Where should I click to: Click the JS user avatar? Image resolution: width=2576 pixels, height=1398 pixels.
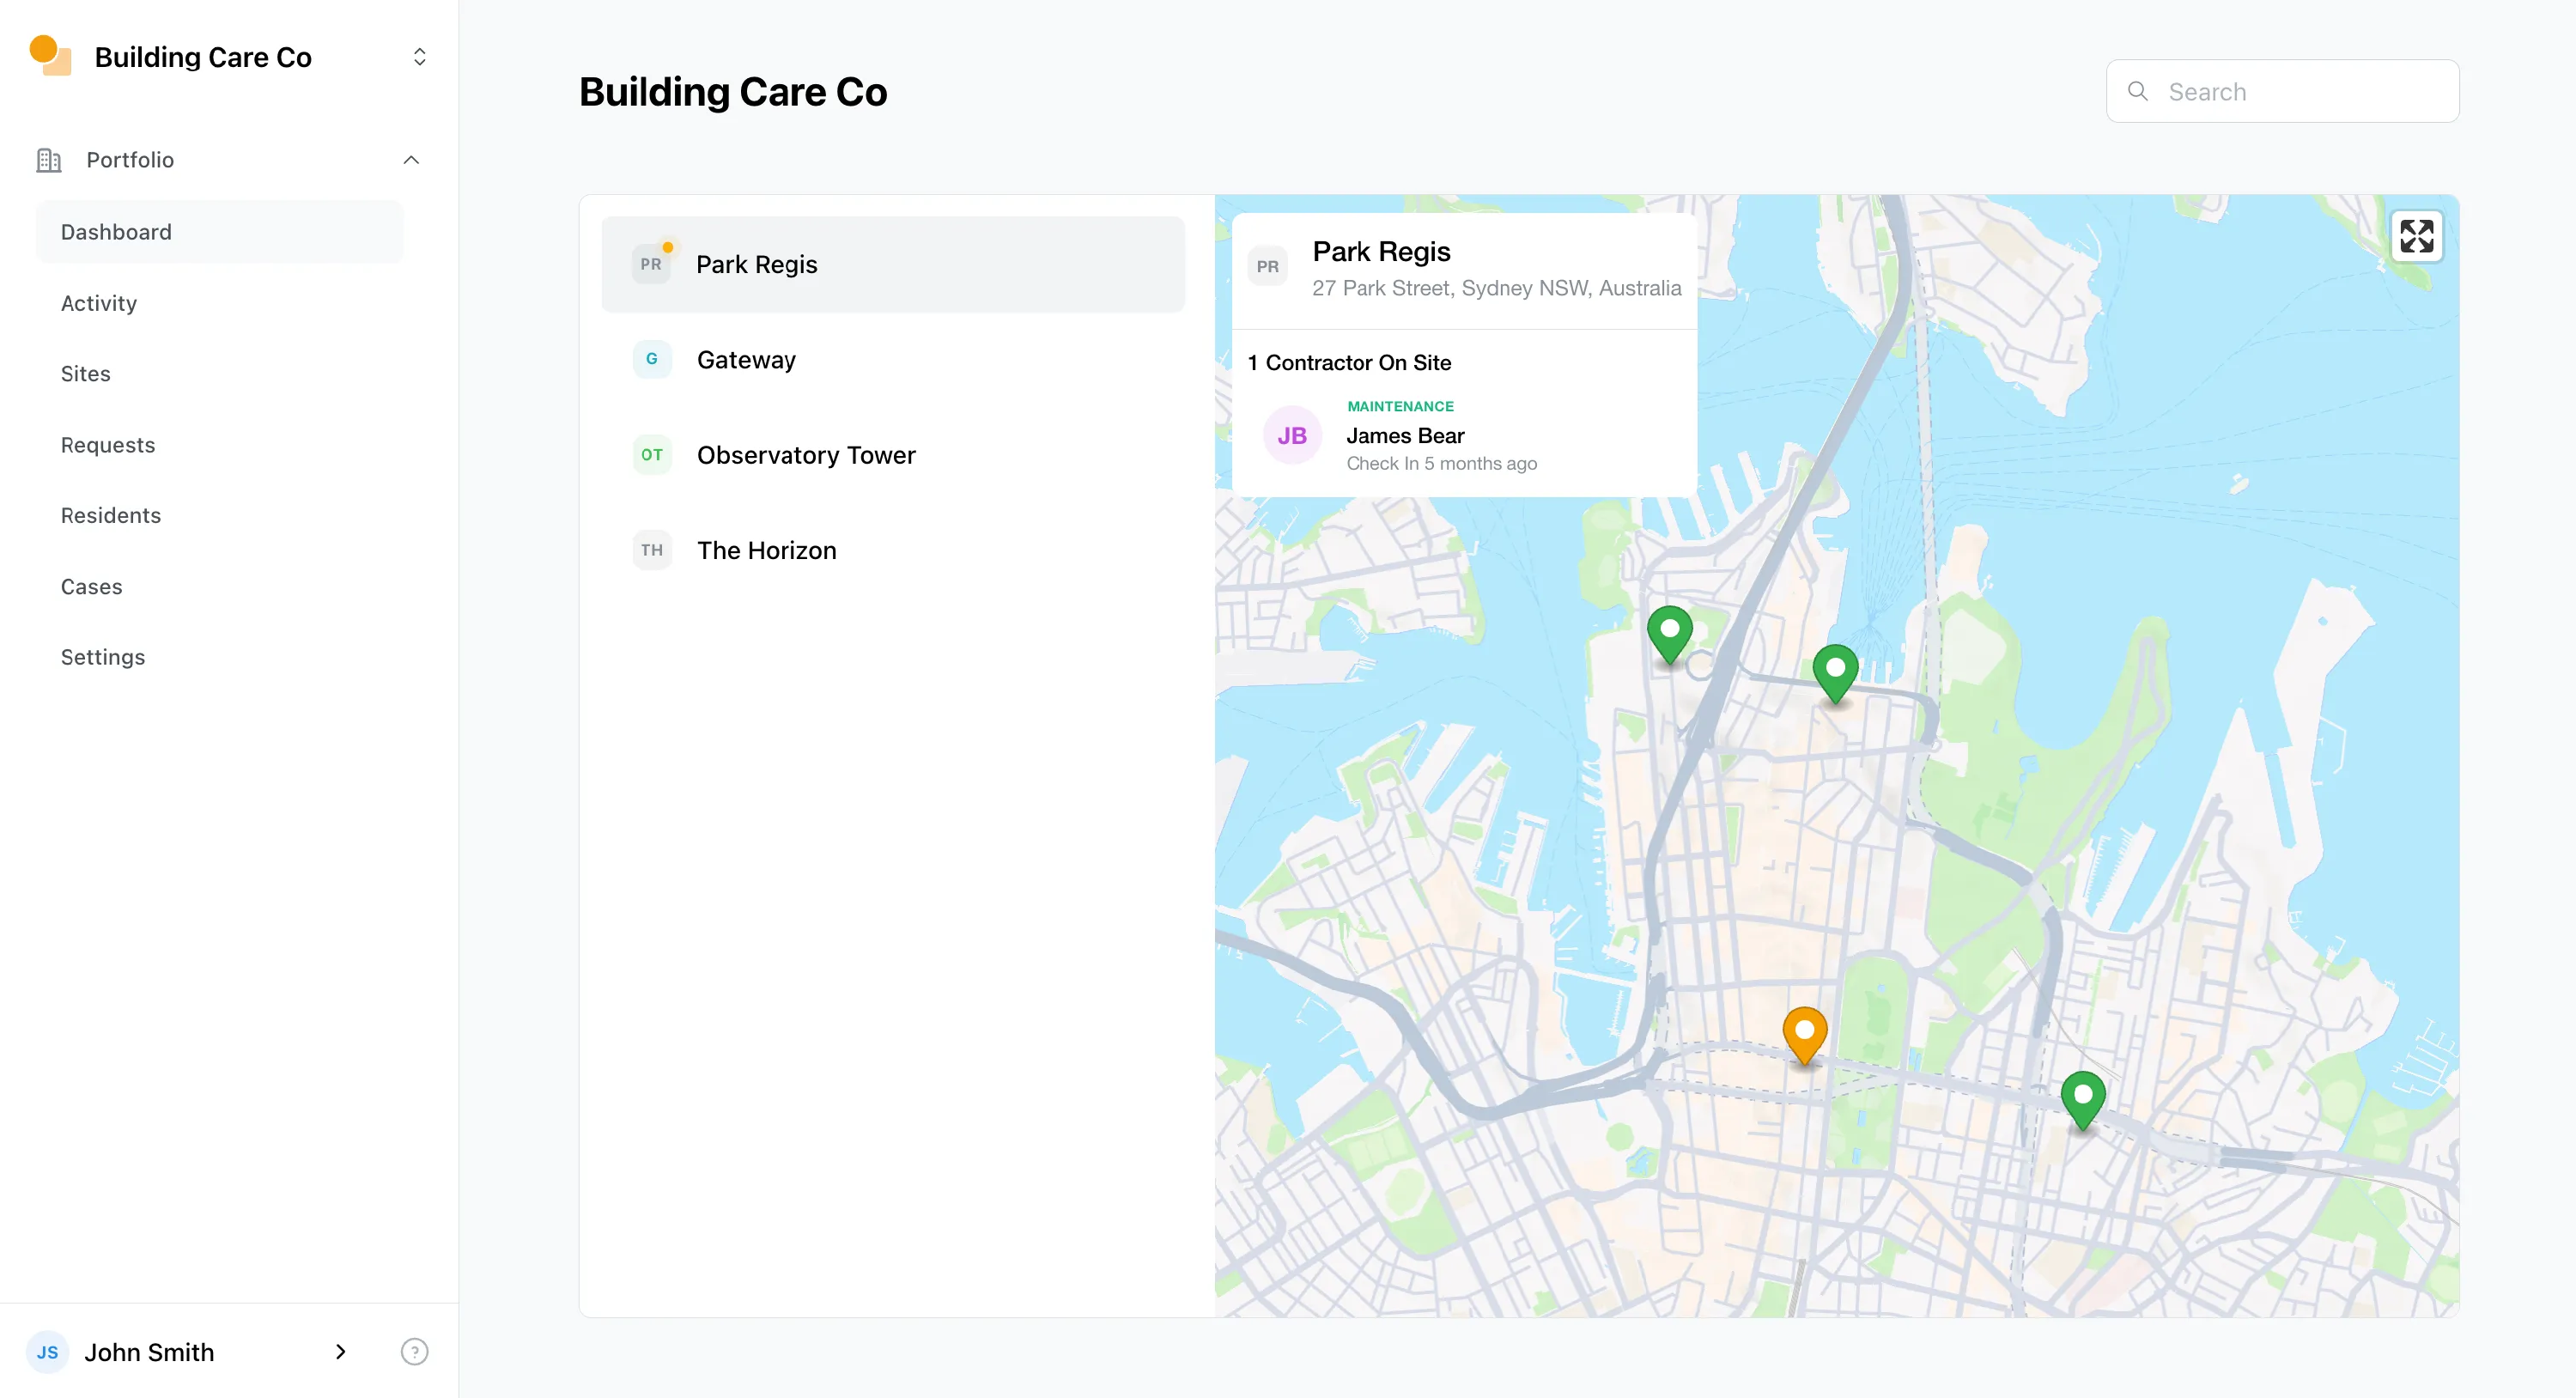(x=47, y=1352)
